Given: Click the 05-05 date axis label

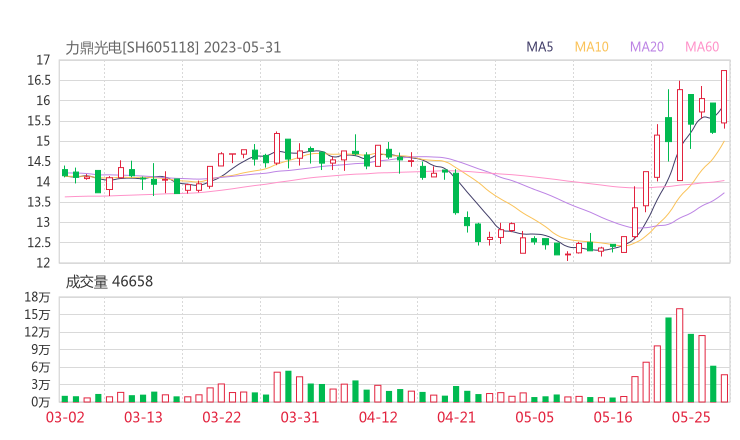Looking at the screenshot, I should pos(534,417).
